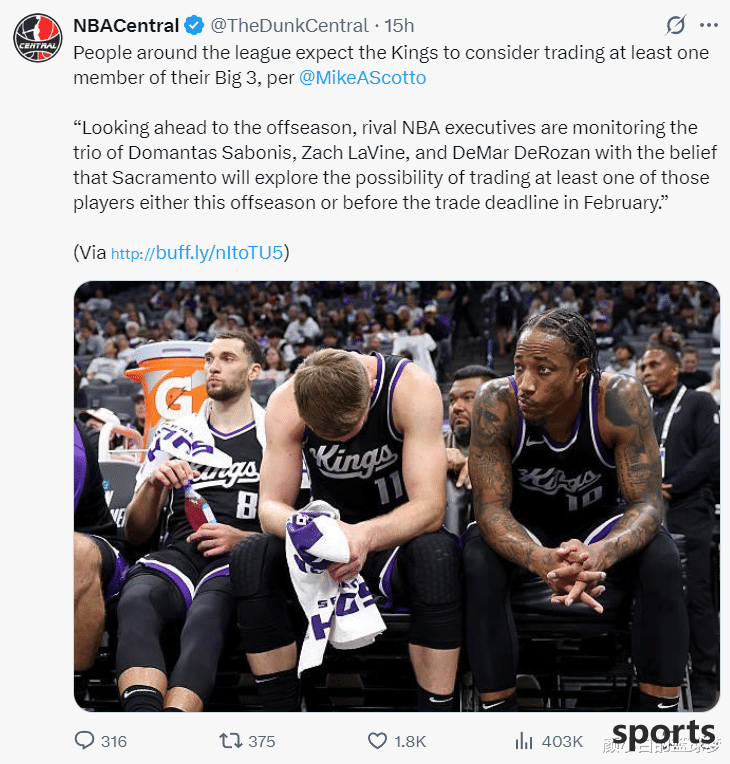730x764 pixels.
Task: Click the NBACentral display name
Action: click(x=126, y=25)
